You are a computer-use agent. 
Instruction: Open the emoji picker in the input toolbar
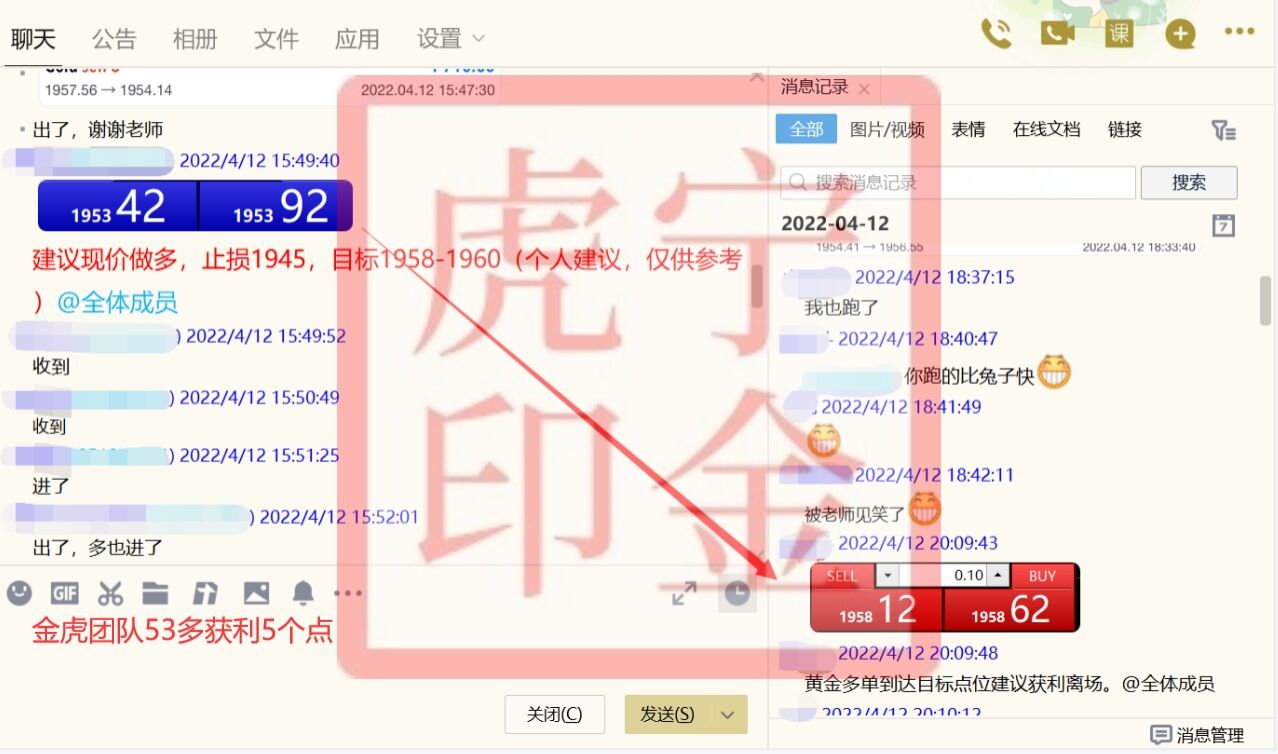click(x=19, y=593)
